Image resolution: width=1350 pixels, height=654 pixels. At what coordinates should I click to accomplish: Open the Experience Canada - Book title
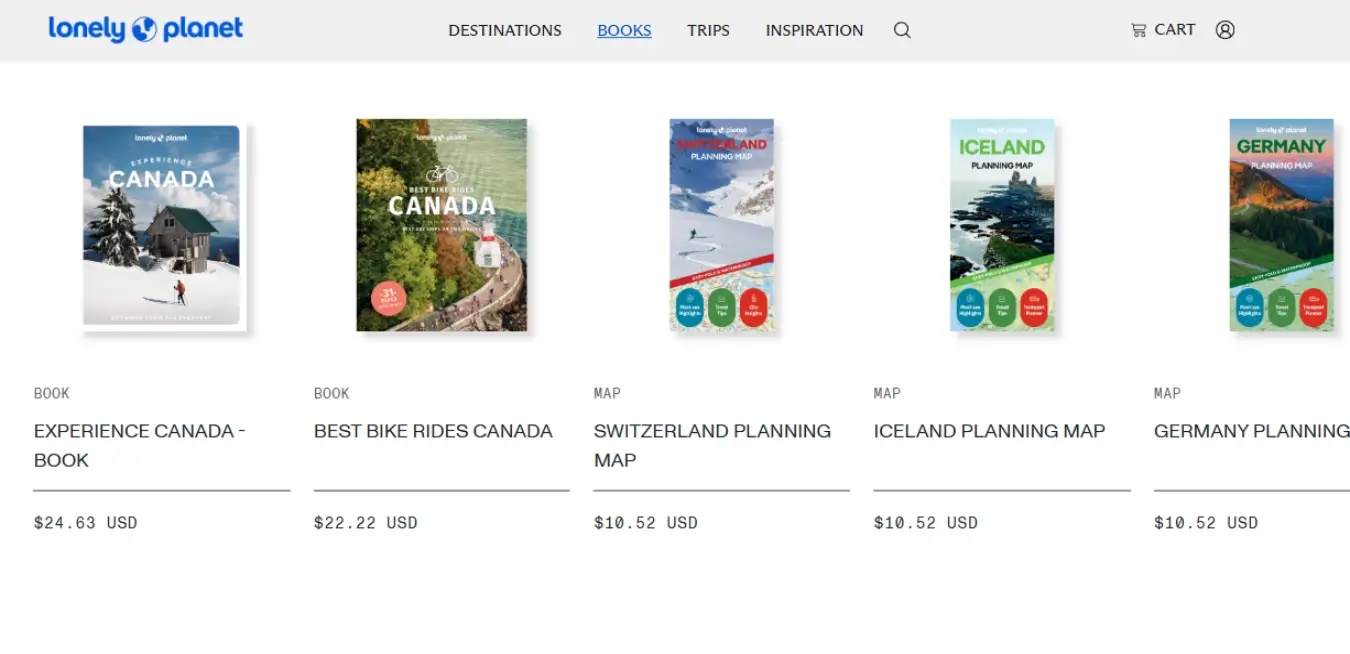tap(140, 445)
